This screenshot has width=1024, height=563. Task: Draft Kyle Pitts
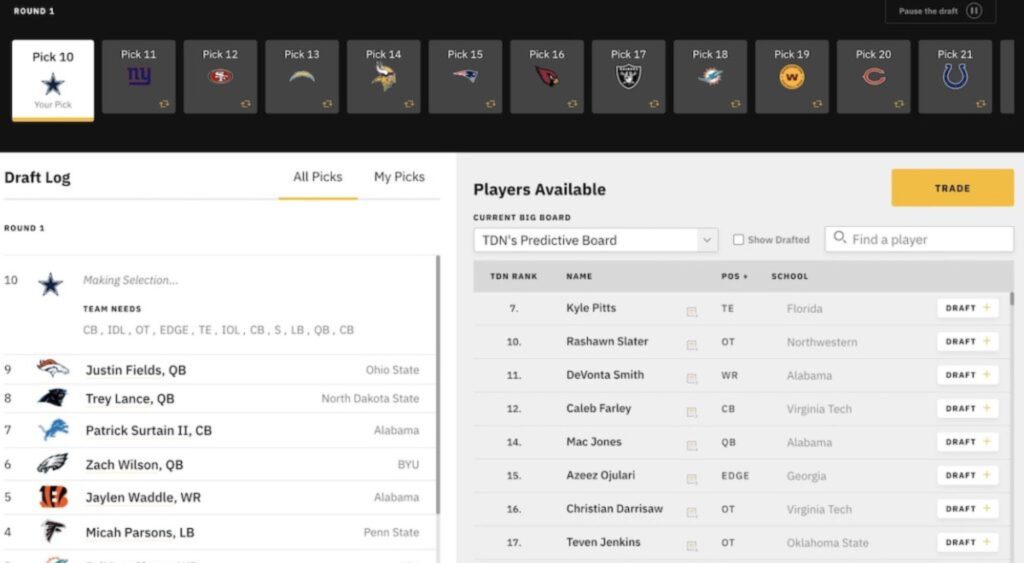(967, 308)
